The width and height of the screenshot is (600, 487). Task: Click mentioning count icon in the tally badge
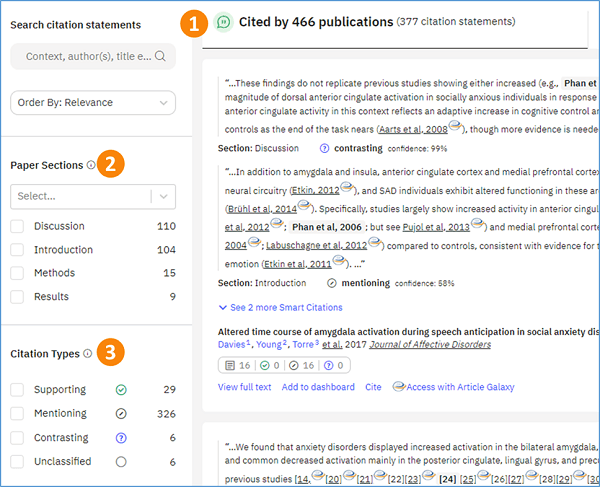click(293, 365)
